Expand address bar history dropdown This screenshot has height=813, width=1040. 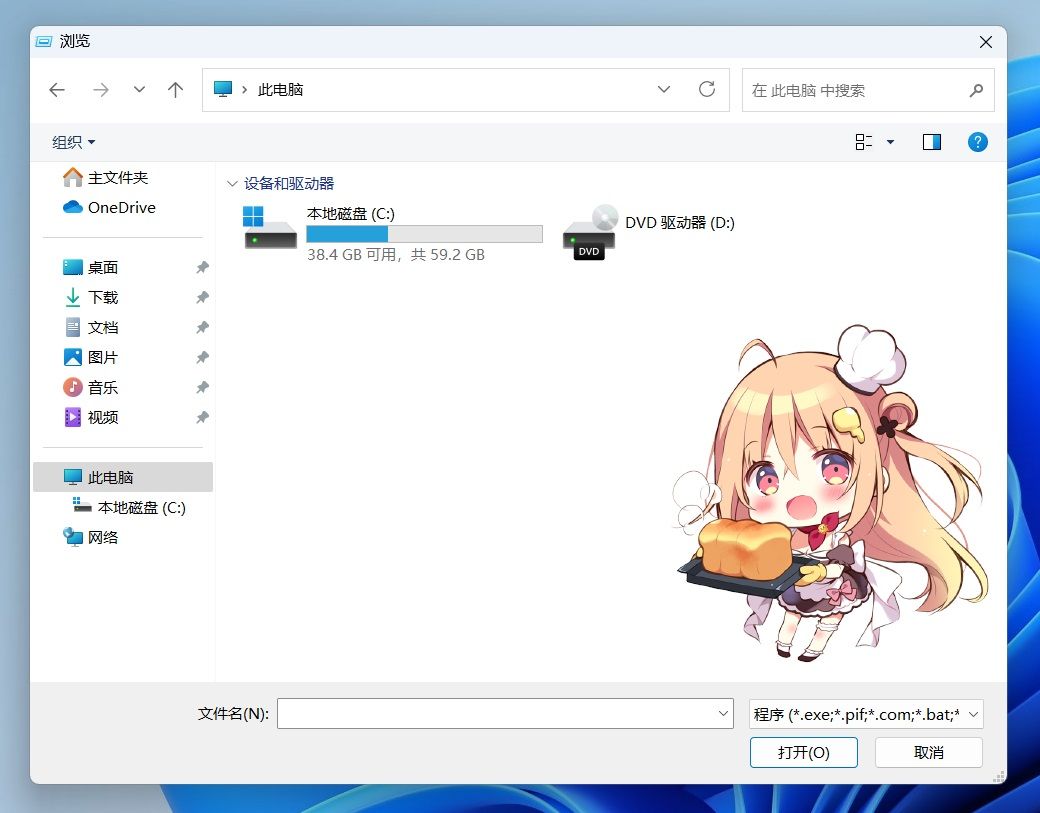coord(663,90)
